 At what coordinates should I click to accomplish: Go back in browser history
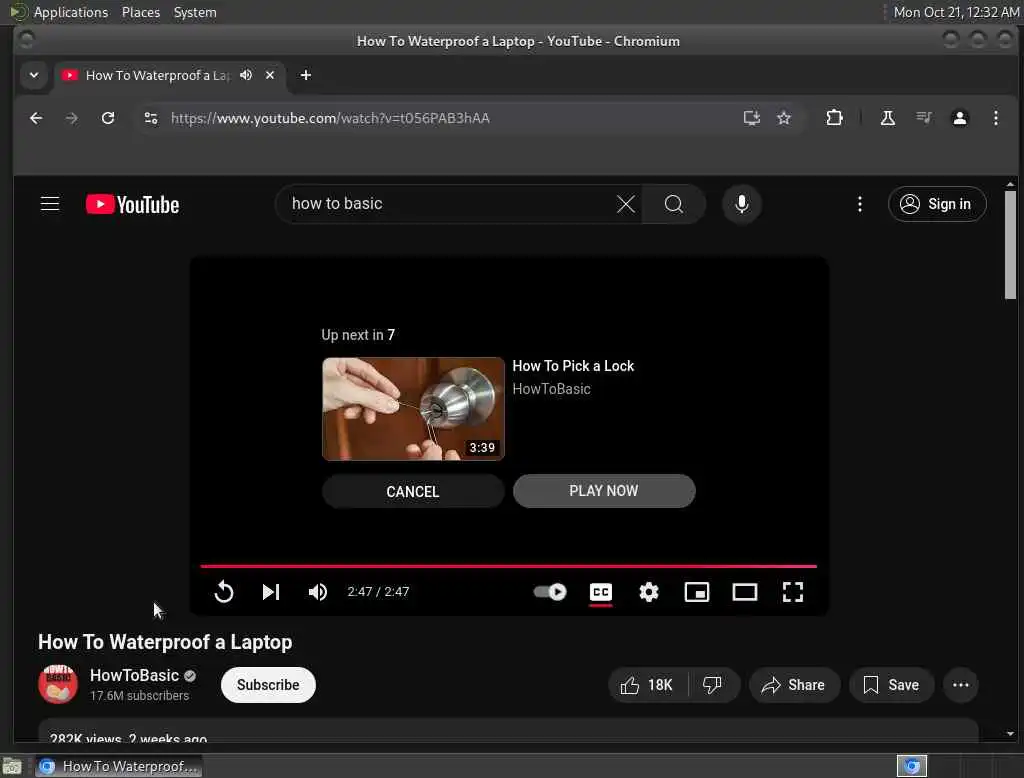tap(36, 118)
